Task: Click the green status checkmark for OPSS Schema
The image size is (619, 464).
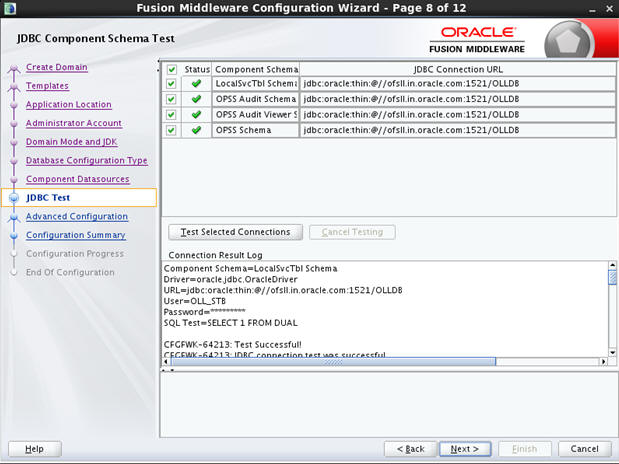Action: point(196,130)
